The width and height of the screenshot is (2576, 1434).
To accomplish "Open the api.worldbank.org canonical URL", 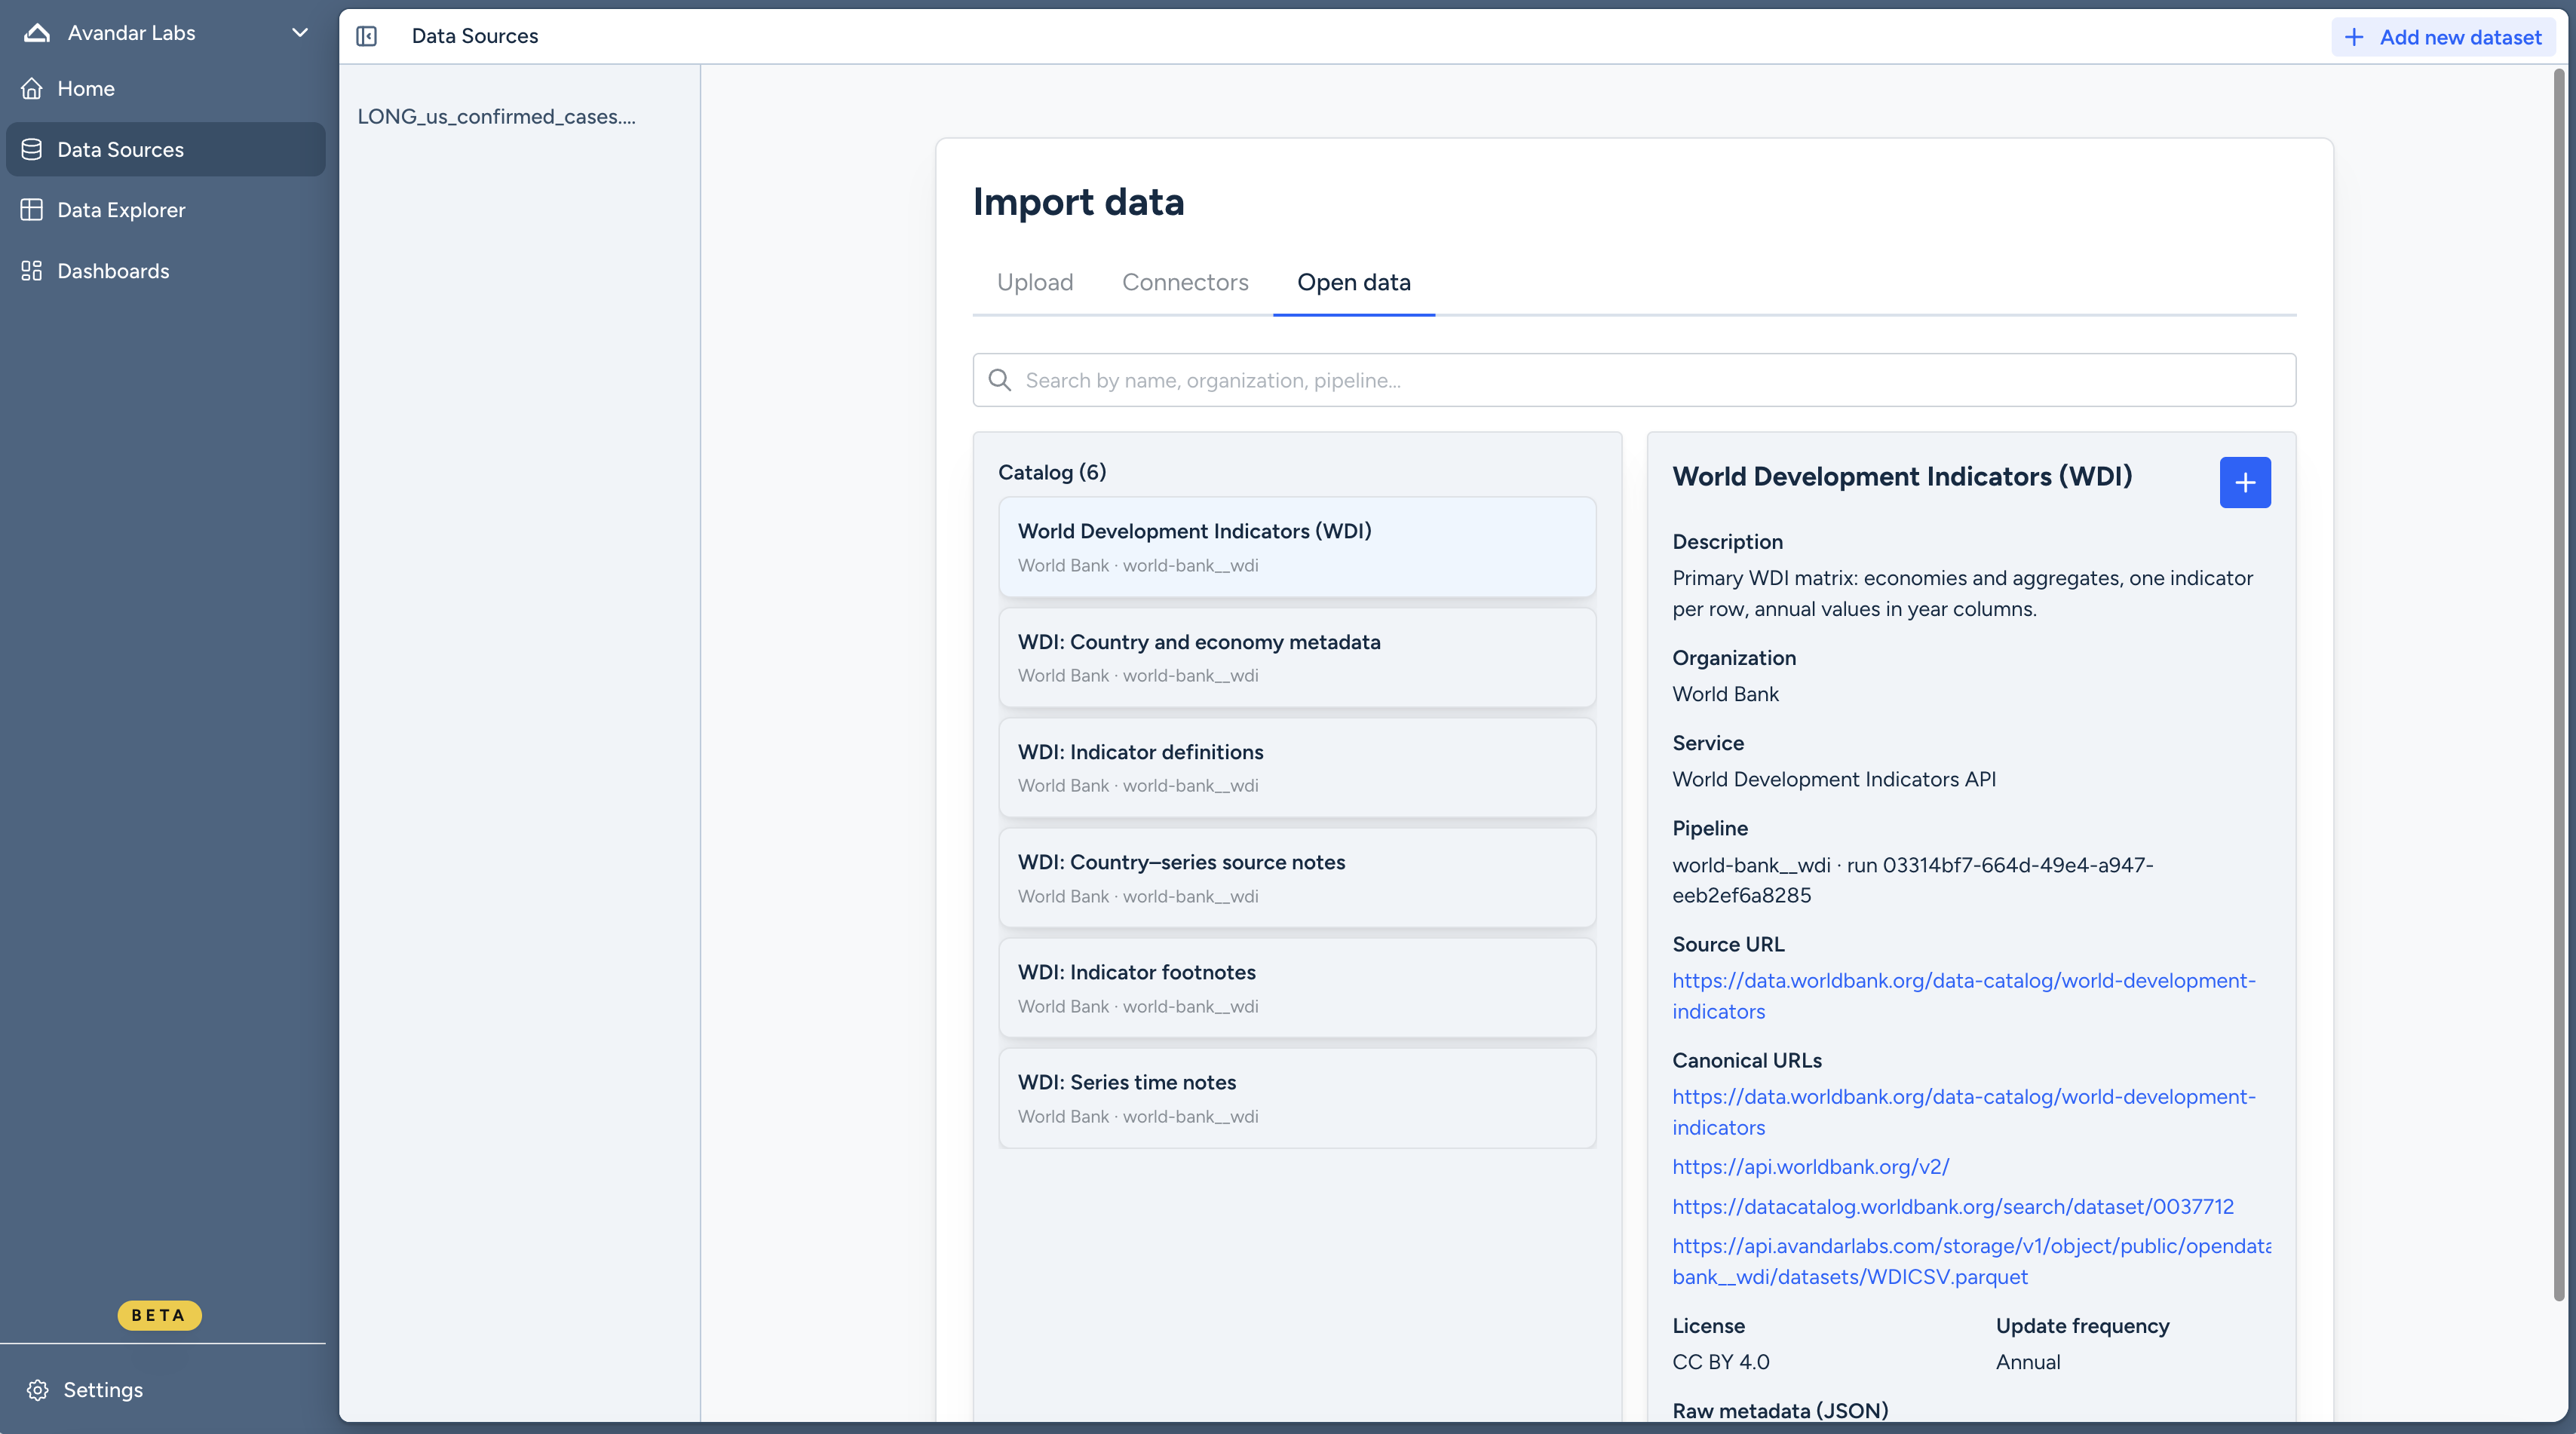I will point(1809,1166).
